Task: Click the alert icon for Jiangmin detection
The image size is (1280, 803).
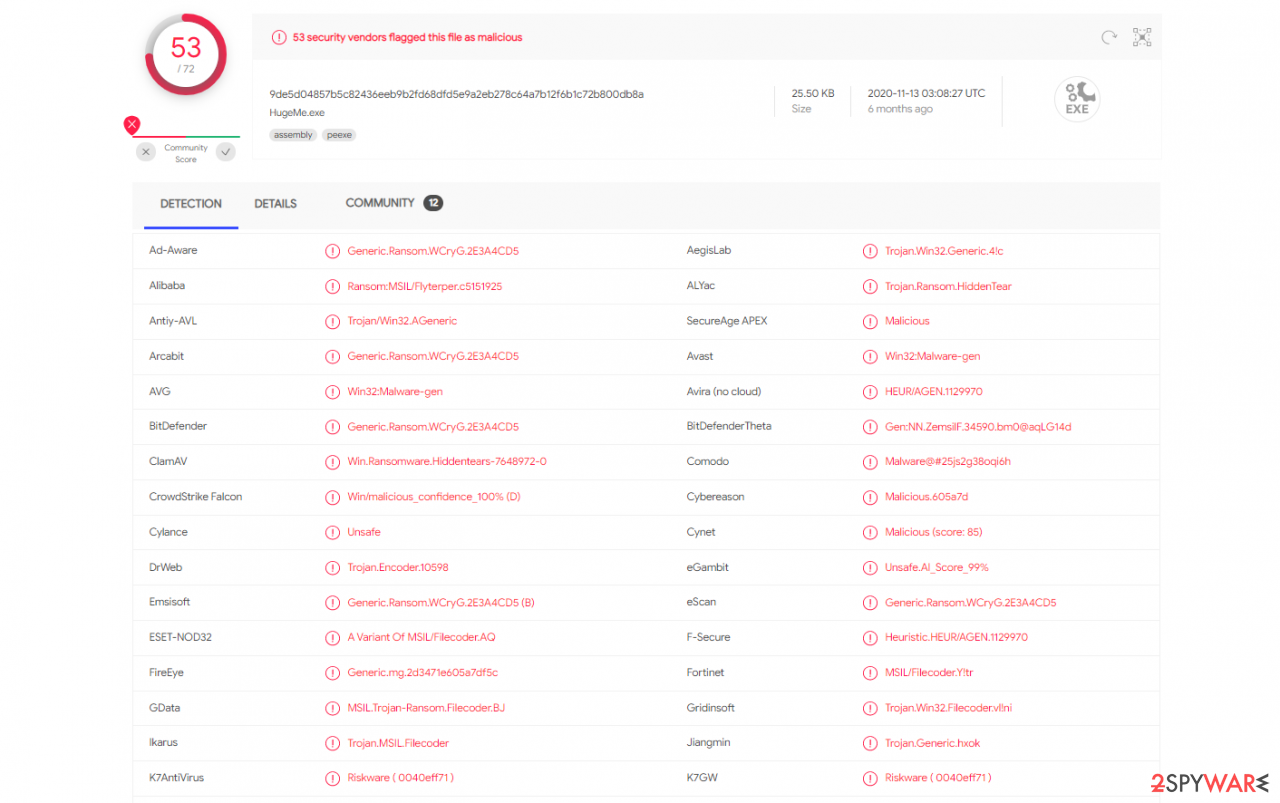Action: (x=870, y=743)
